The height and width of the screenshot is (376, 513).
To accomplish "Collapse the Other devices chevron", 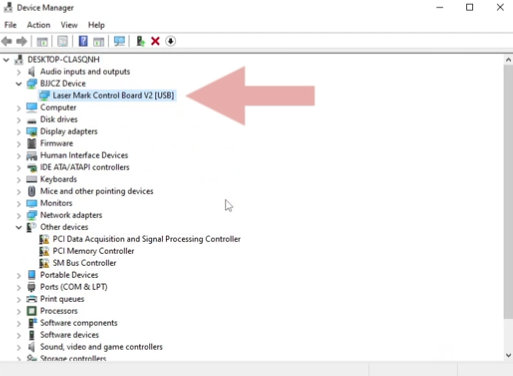I will point(19,227).
